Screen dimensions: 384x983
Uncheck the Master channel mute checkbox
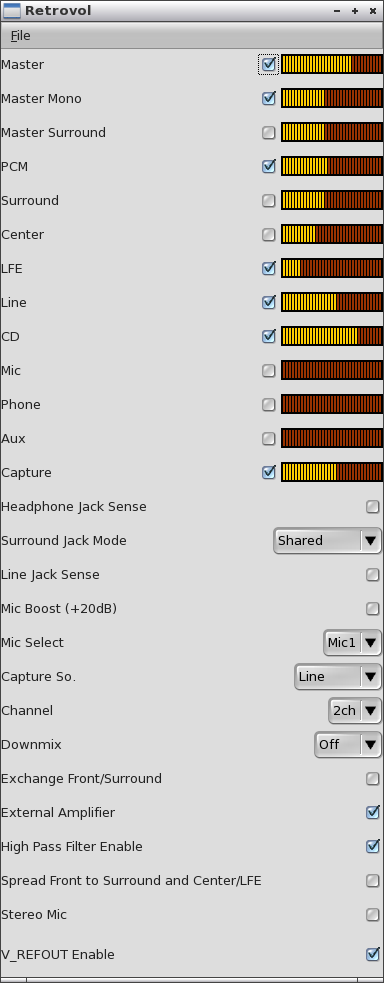(269, 64)
